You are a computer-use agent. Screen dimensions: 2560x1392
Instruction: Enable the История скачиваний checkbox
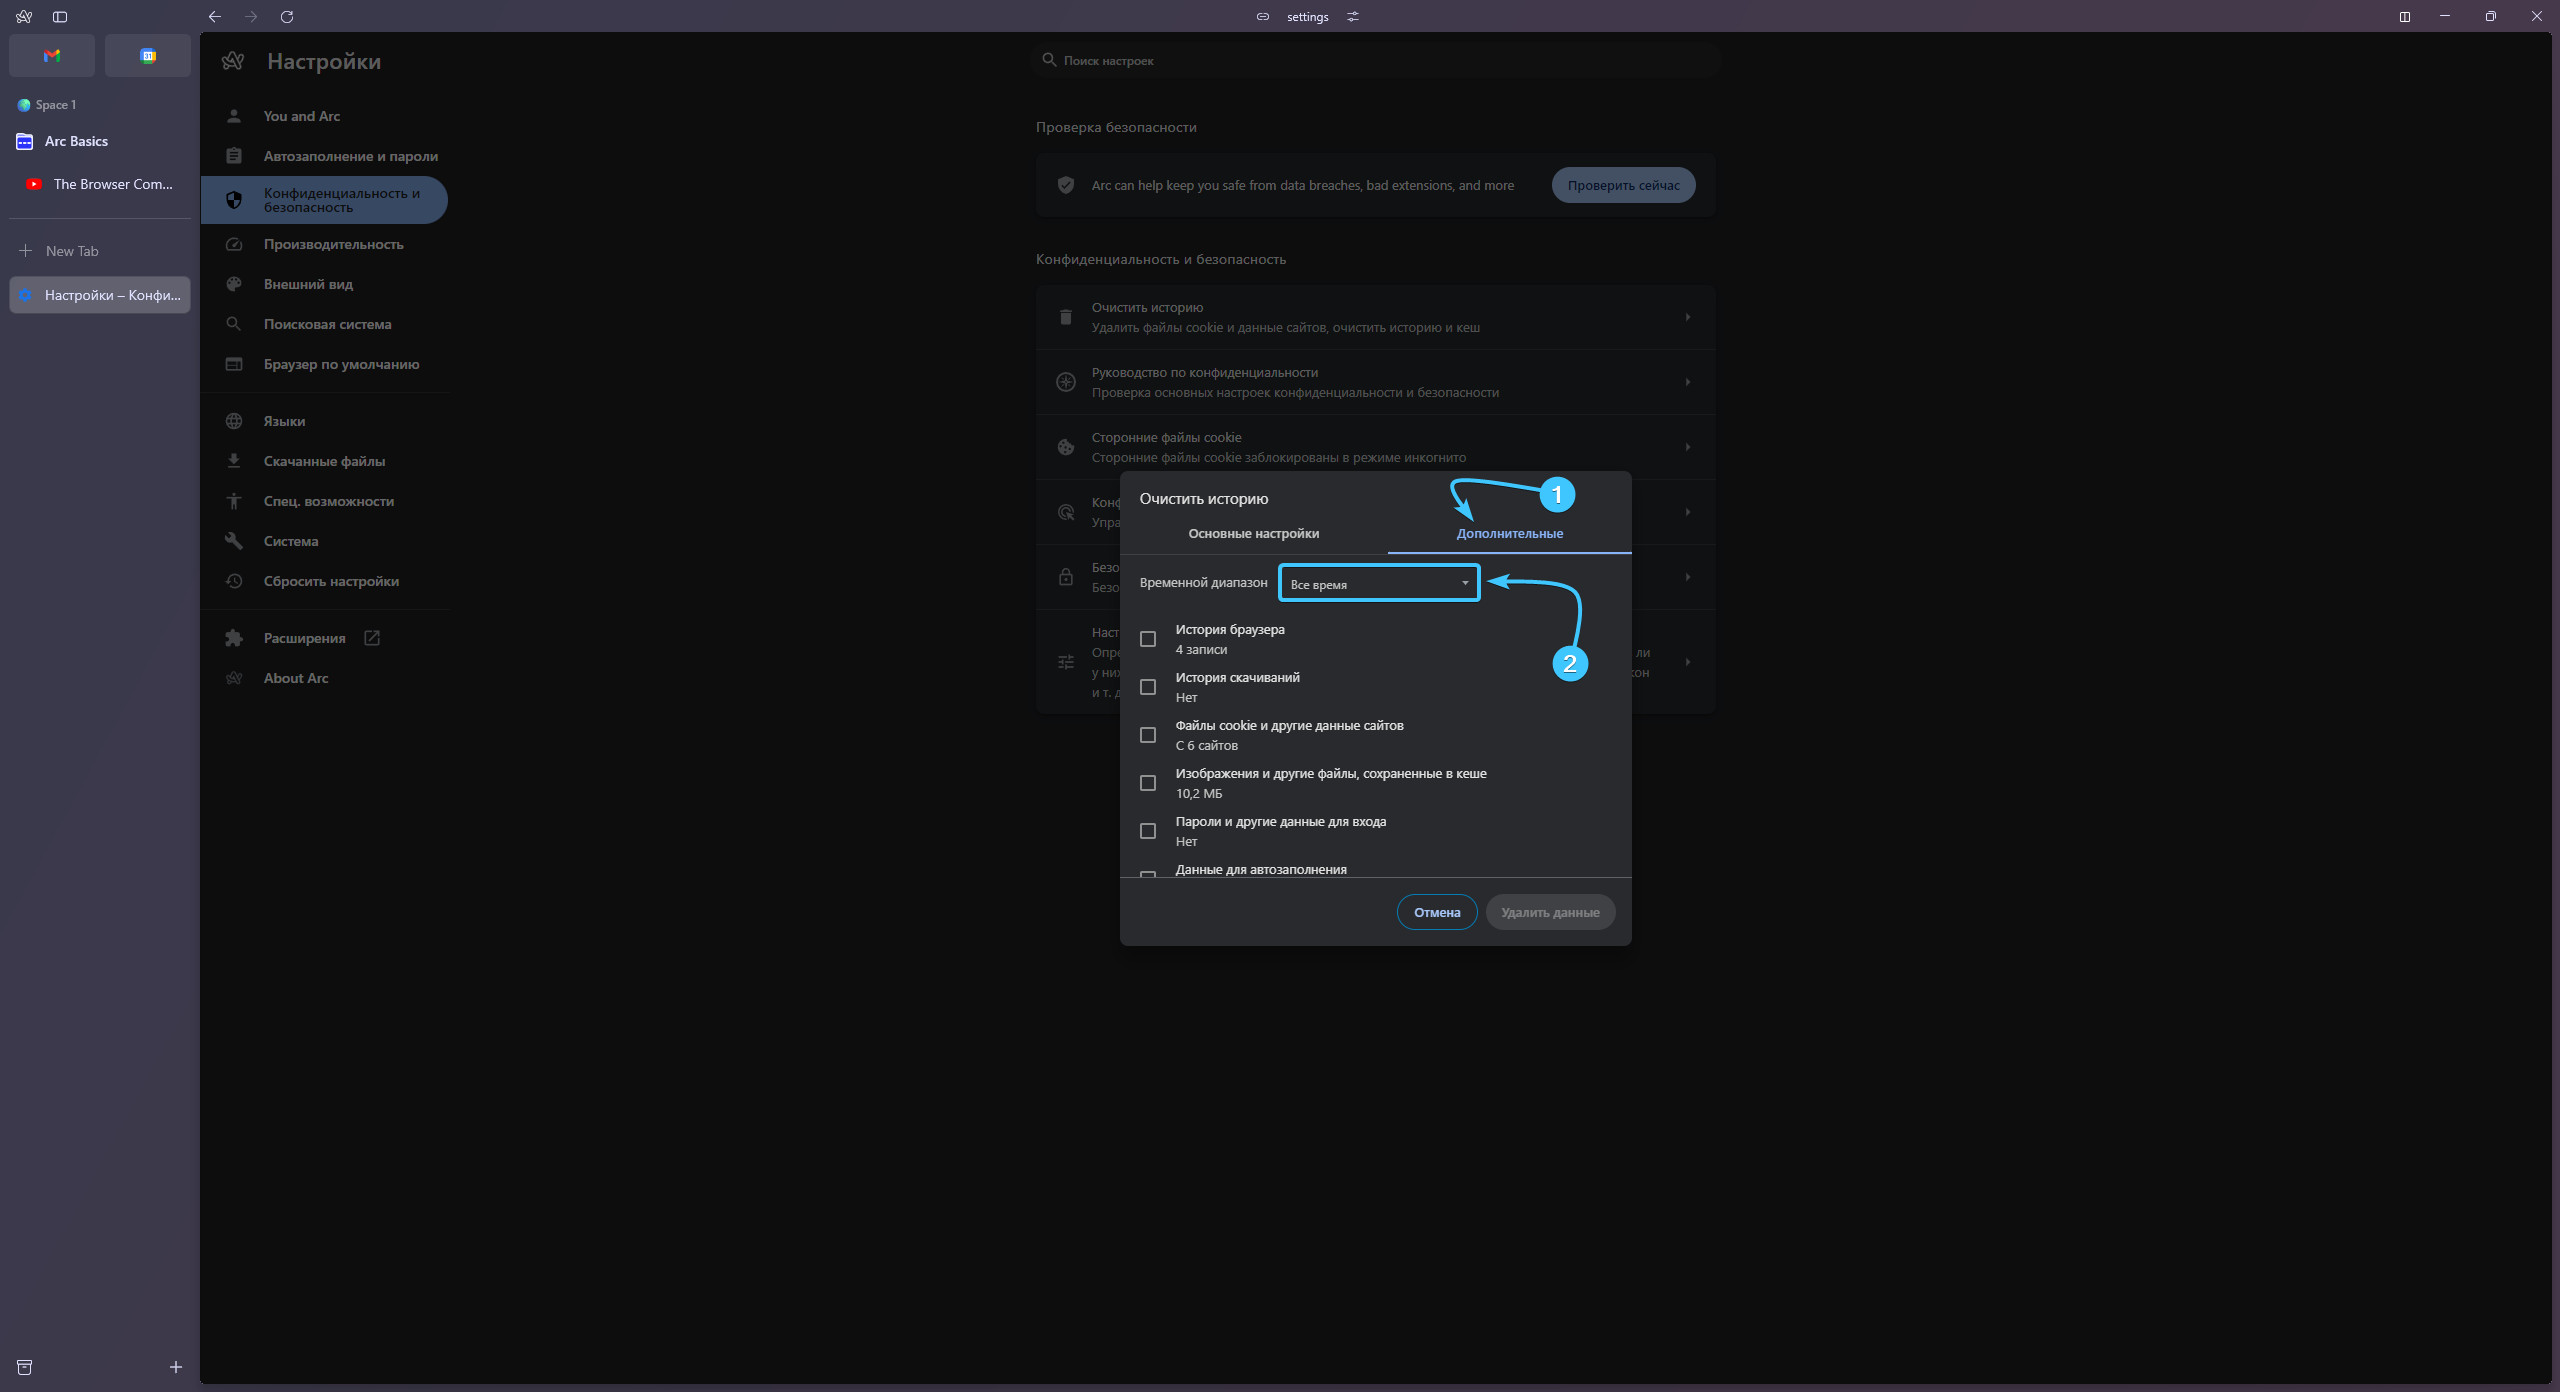point(1148,687)
